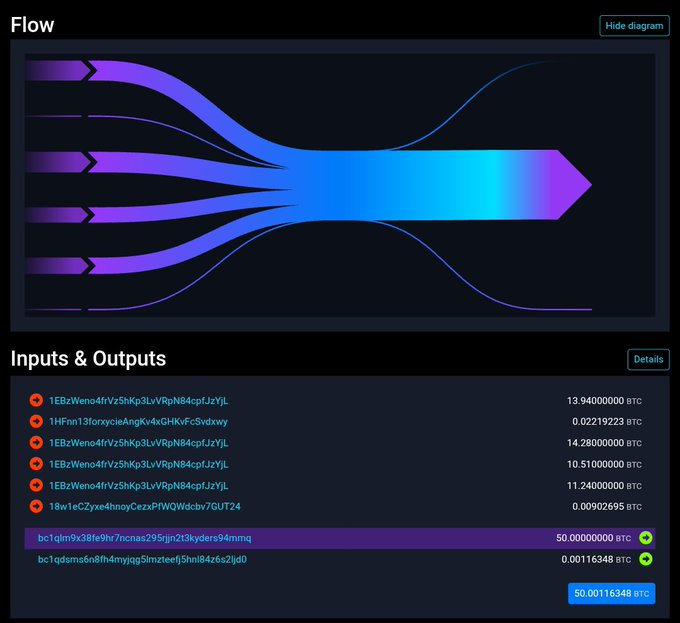The width and height of the screenshot is (680, 623).
Task: Open the address link 18w1eCZyxe4hnoyCezxPfWQWdcbv7GUT24
Action: coord(144,507)
